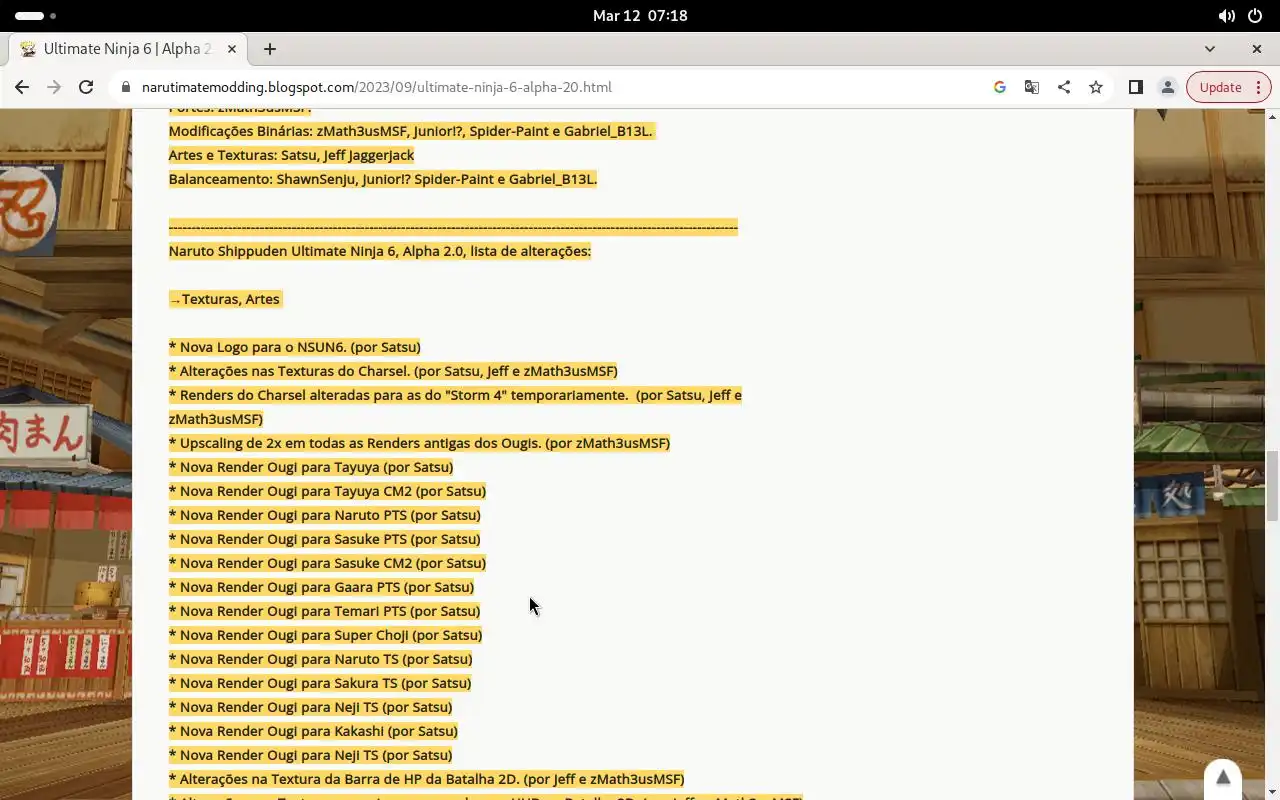Click 'Nova Render Ougi para Temari PTS'
This screenshot has width=1280, height=800.
324,611
